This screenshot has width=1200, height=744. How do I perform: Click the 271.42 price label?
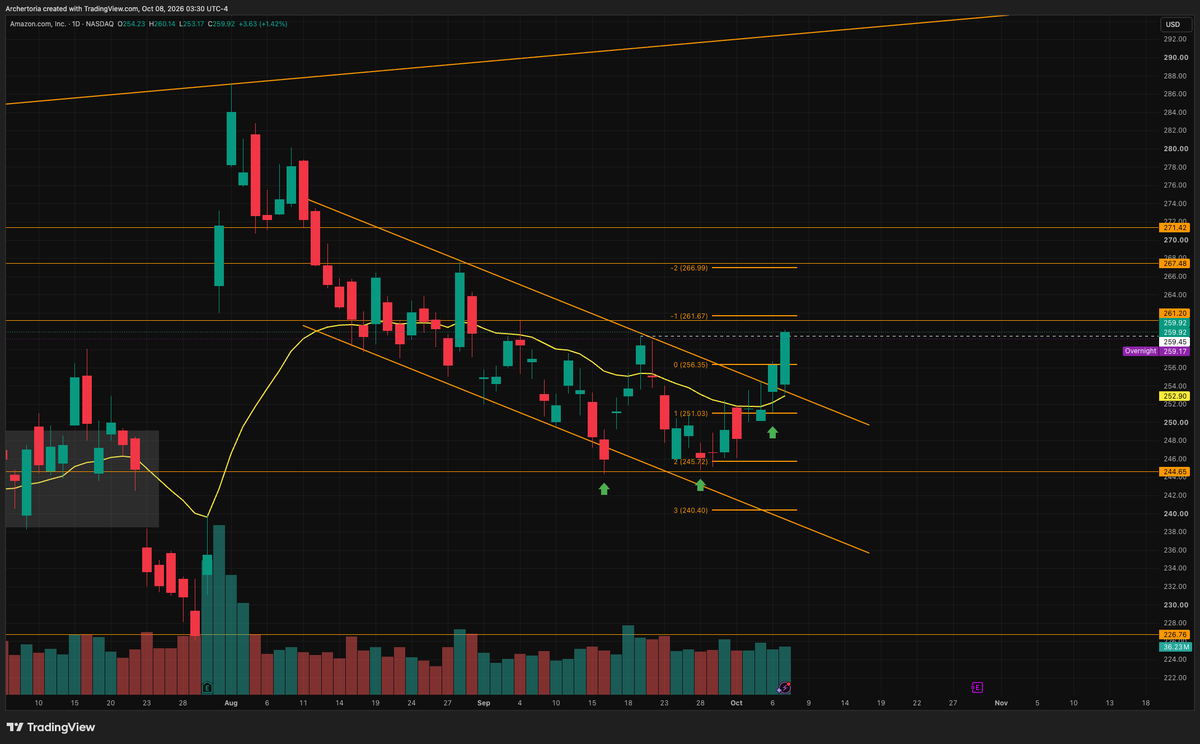pos(1175,228)
